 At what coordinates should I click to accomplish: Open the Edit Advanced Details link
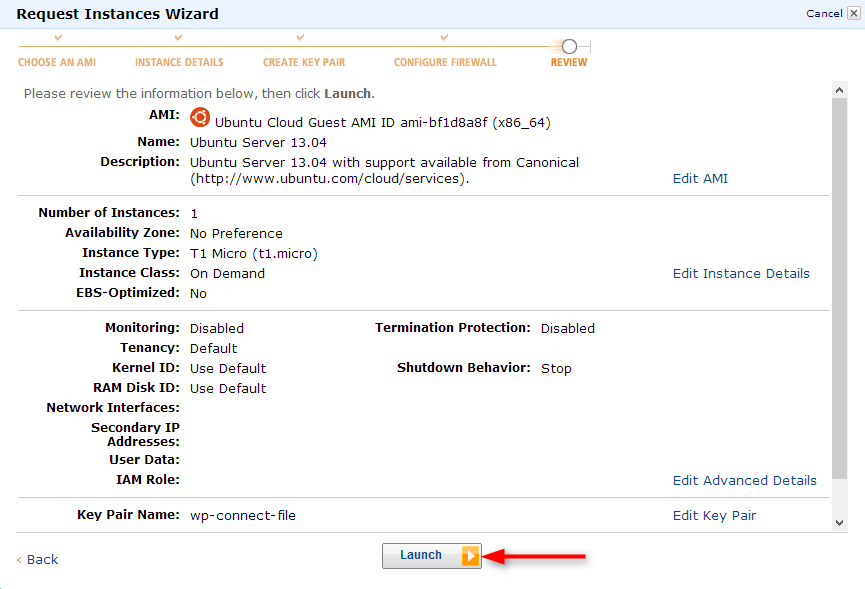coord(744,480)
